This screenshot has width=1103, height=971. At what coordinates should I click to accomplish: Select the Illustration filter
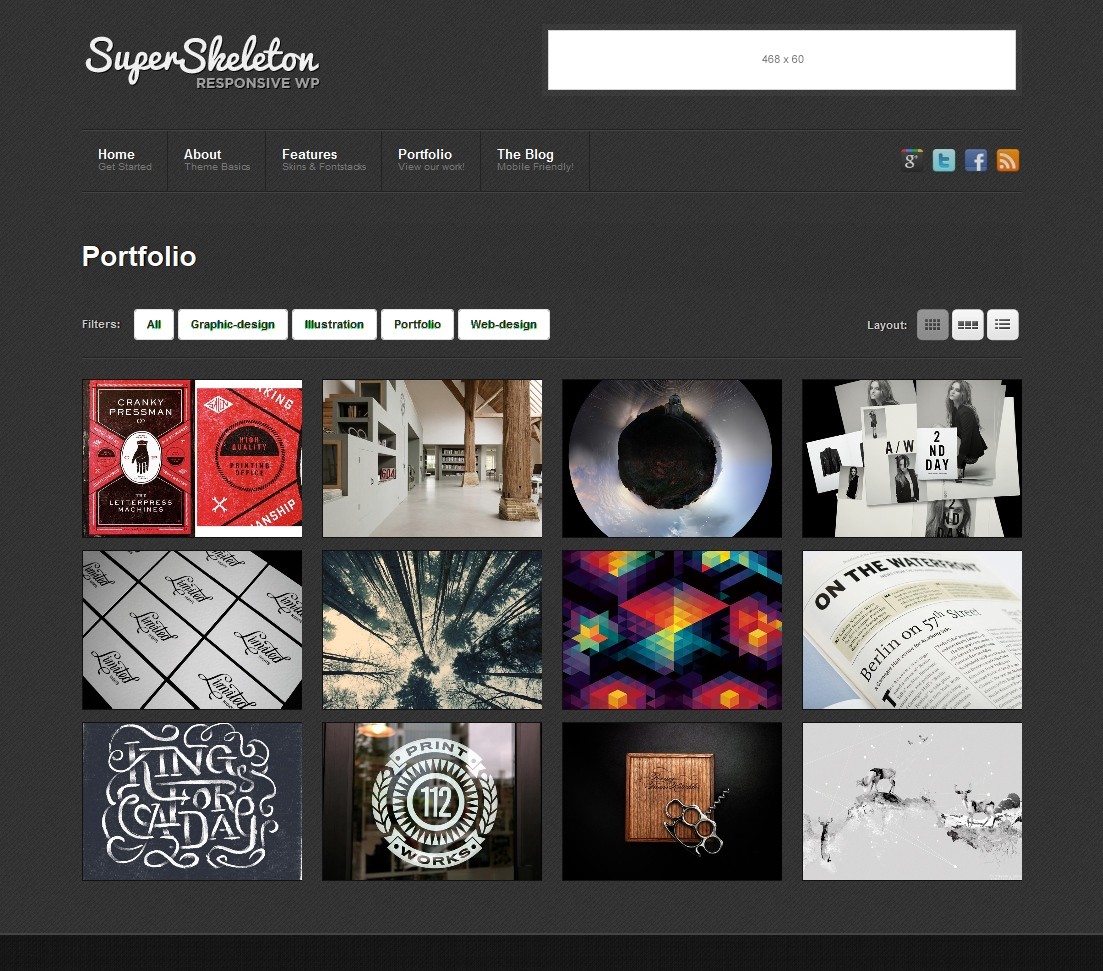click(x=334, y=324)
